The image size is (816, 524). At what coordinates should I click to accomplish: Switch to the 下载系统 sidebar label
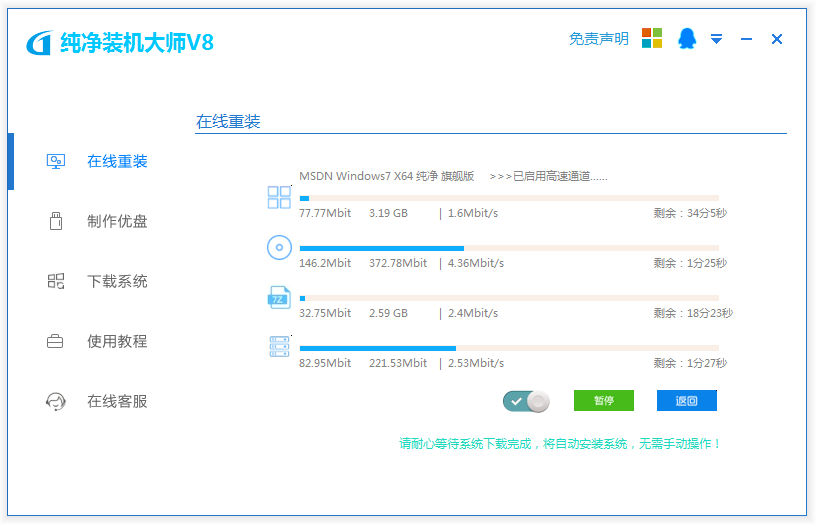tap(117, 282)
